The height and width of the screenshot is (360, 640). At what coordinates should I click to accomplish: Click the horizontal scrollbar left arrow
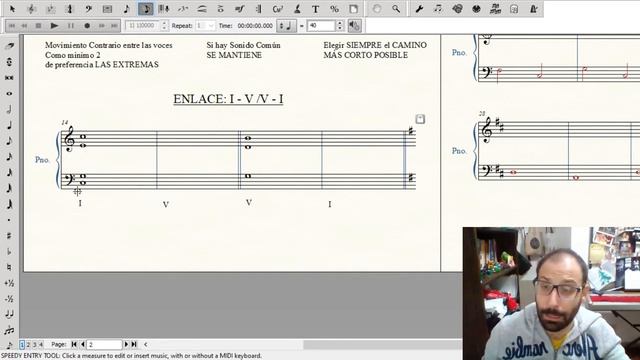(145, 344)
